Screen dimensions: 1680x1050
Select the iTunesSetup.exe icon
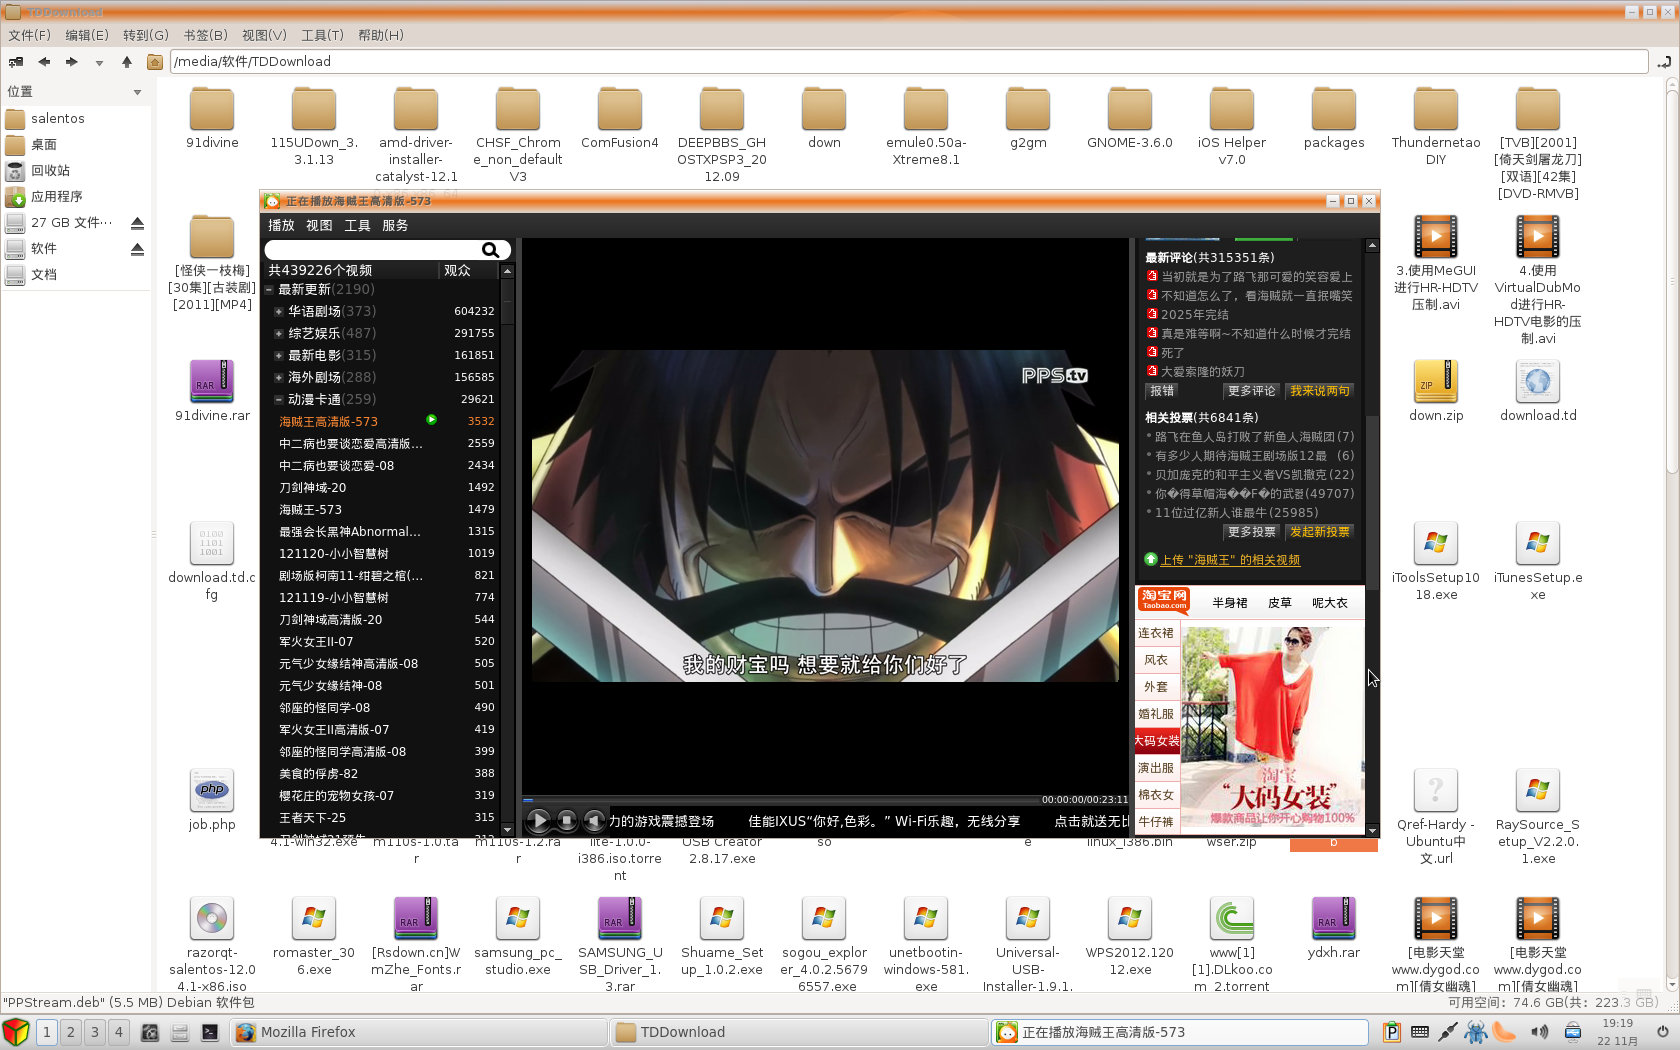(x=1538, y=543)
